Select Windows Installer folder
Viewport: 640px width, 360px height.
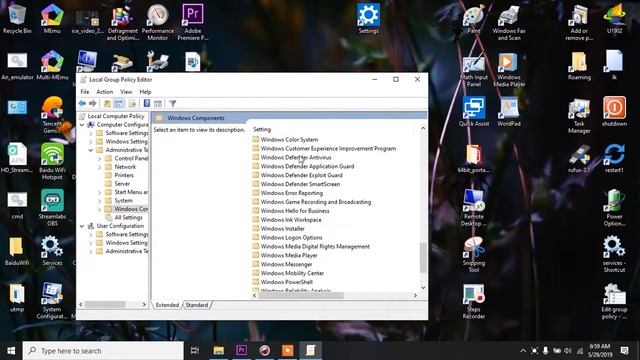click(x=282, y=229)
